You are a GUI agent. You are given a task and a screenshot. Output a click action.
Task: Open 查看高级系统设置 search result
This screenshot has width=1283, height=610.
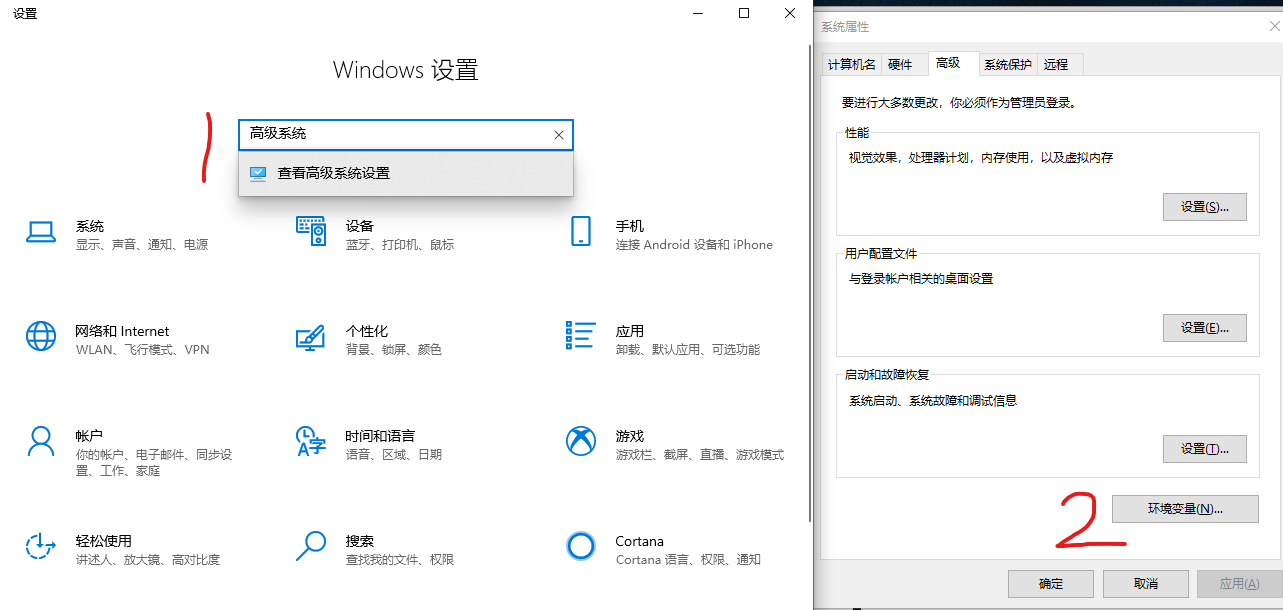406,173
